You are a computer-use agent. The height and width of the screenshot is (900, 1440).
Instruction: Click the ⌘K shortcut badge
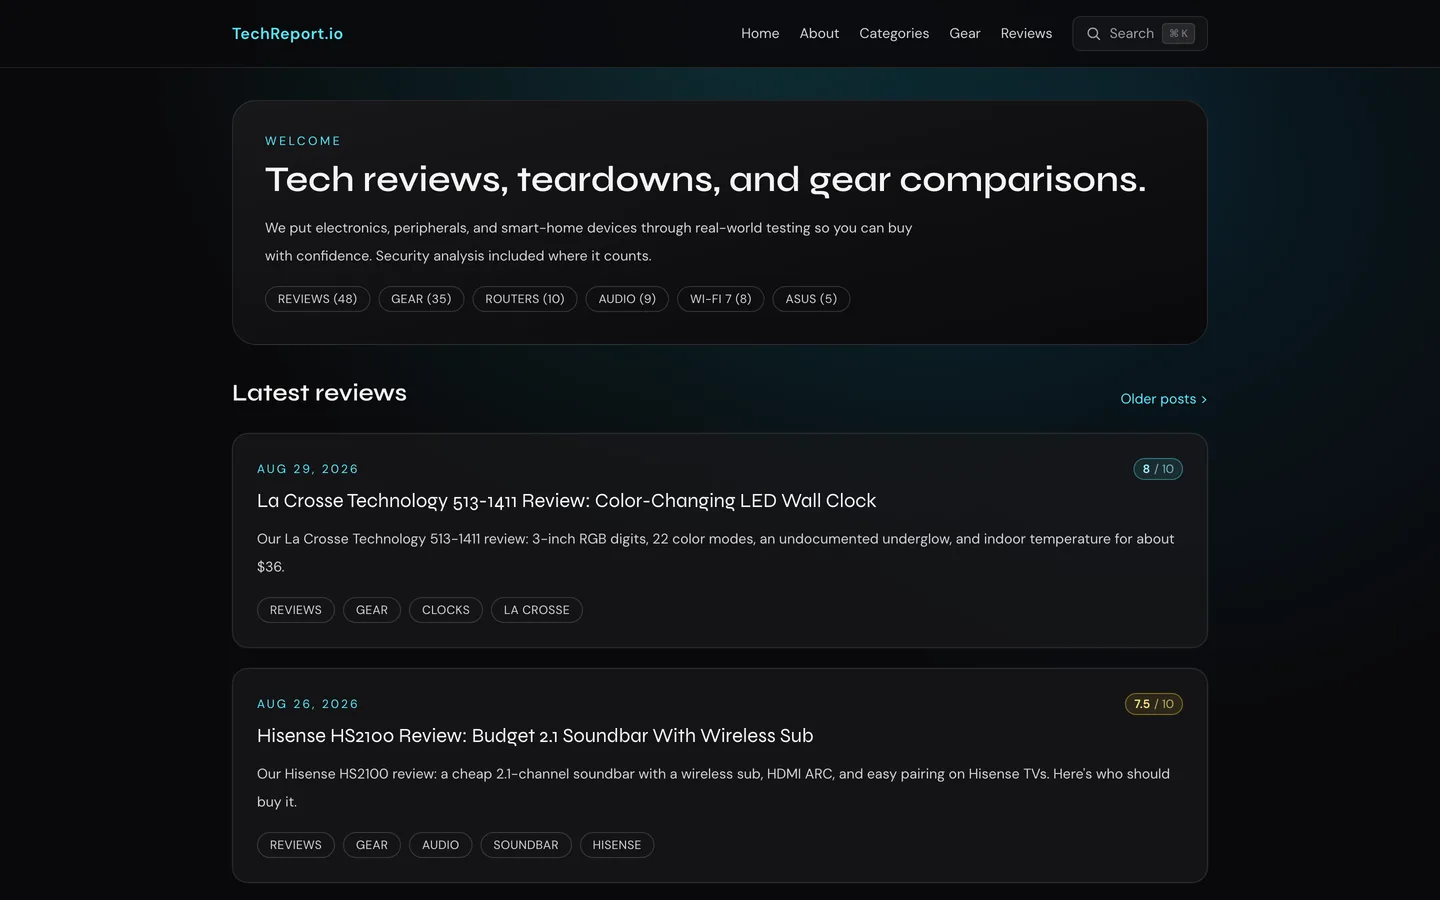[1178, 34]
